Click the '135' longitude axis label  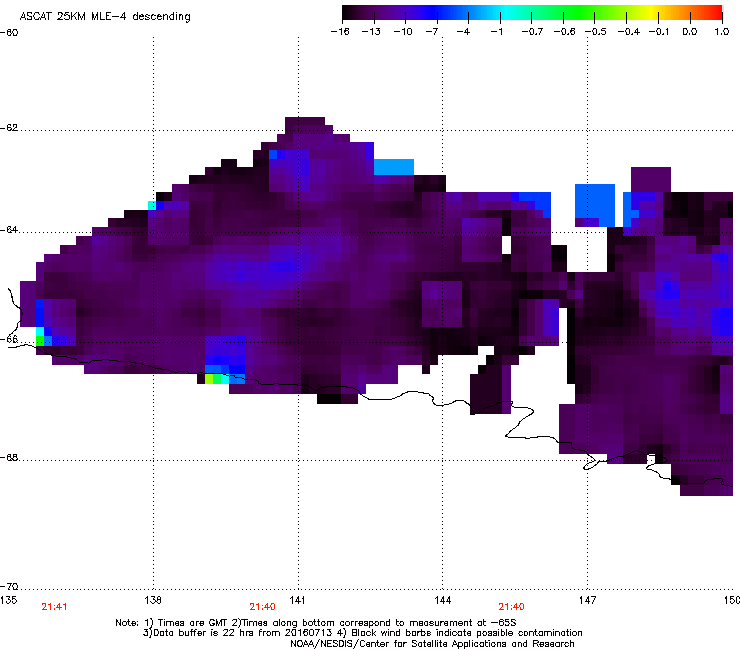coord(8,600)
